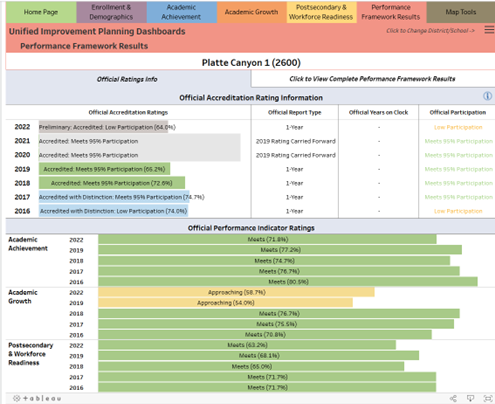The width and height of the screenshot is (495, 404).
Task: Switch to Enrollment & Demographics tab
Action: click(x=111, y=12)
